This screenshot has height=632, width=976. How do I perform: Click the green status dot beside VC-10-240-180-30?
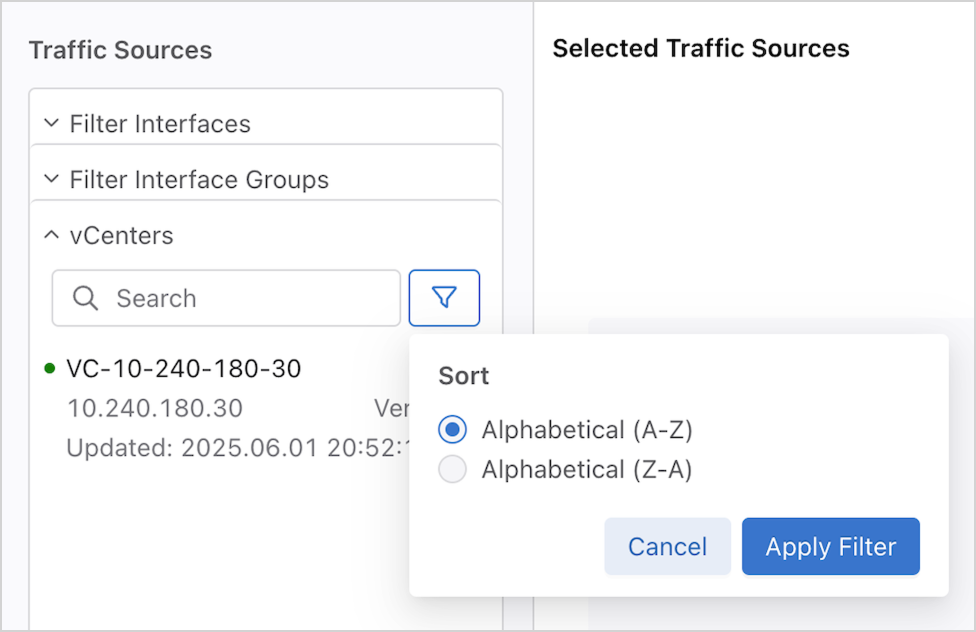tap(50, 369)
